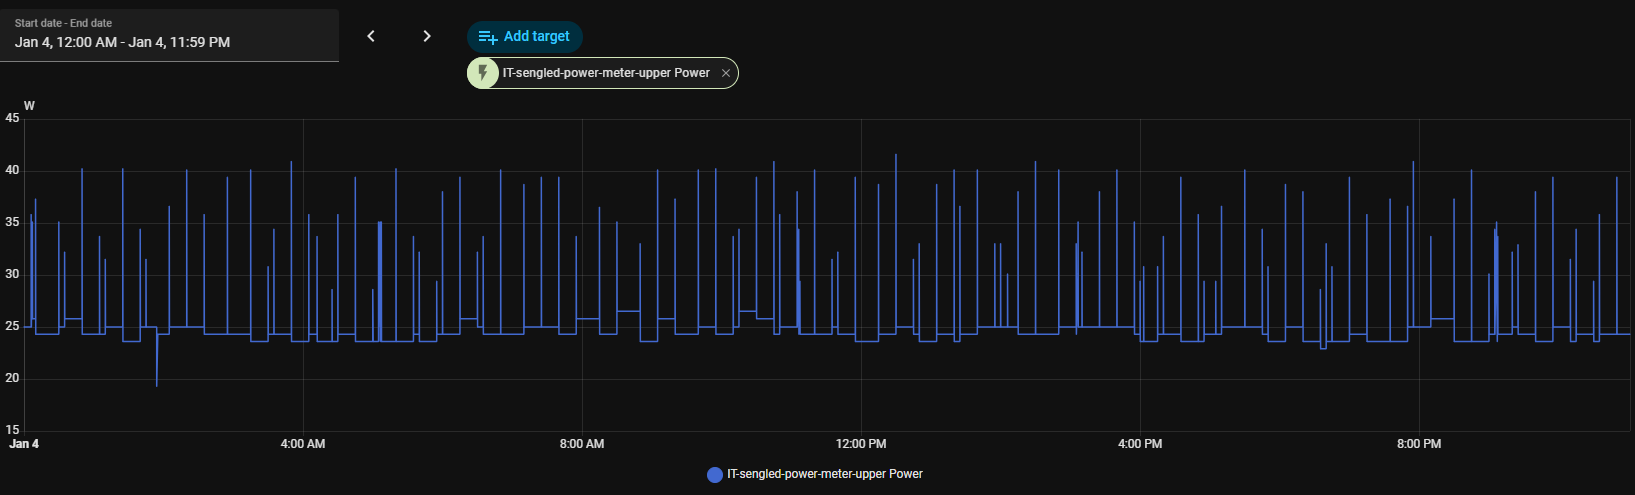Click the Add target button label

click(x=536, y=37)
